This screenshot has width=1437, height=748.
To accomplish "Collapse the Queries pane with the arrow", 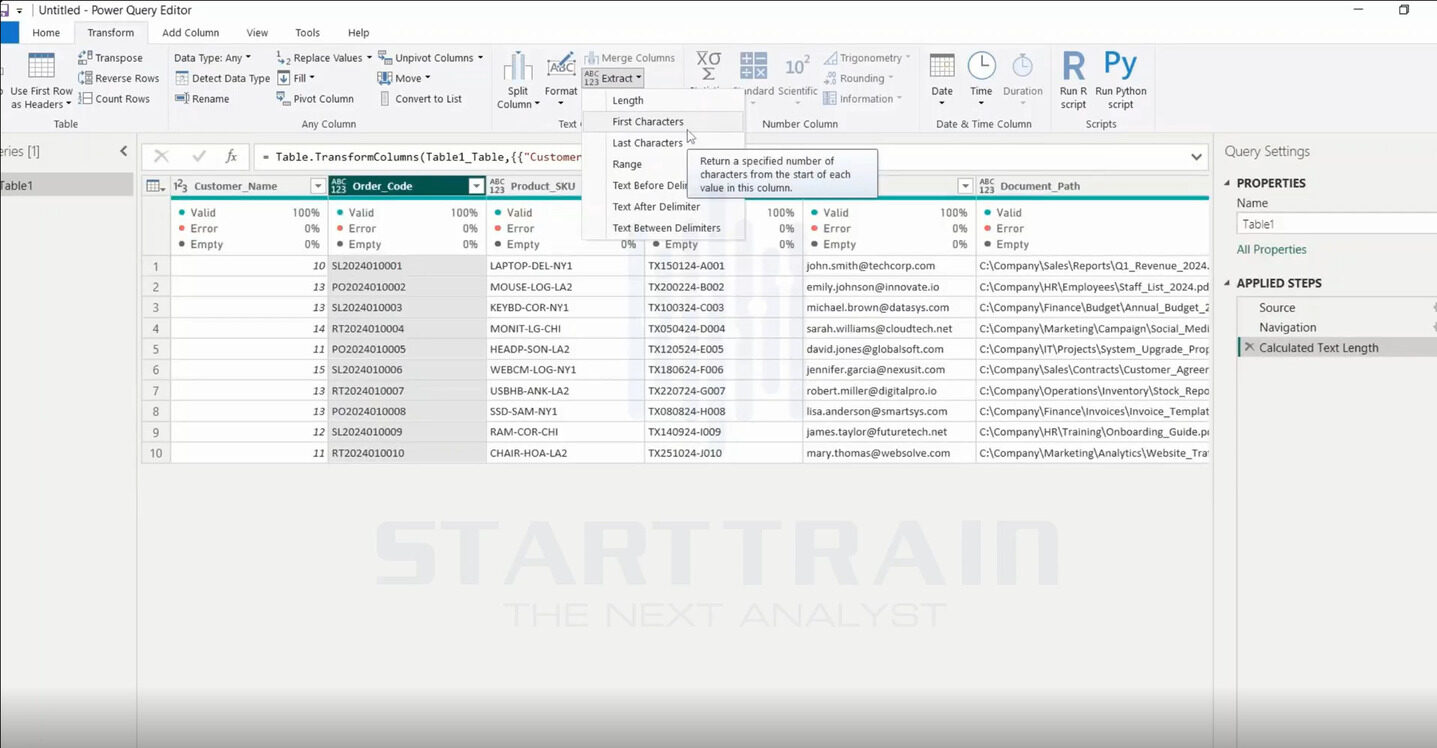I will click(124, 151).
